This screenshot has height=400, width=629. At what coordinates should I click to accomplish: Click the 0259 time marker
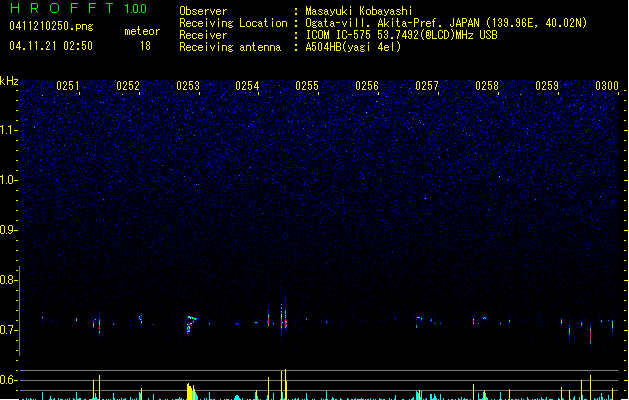click(x=547, y=86)
